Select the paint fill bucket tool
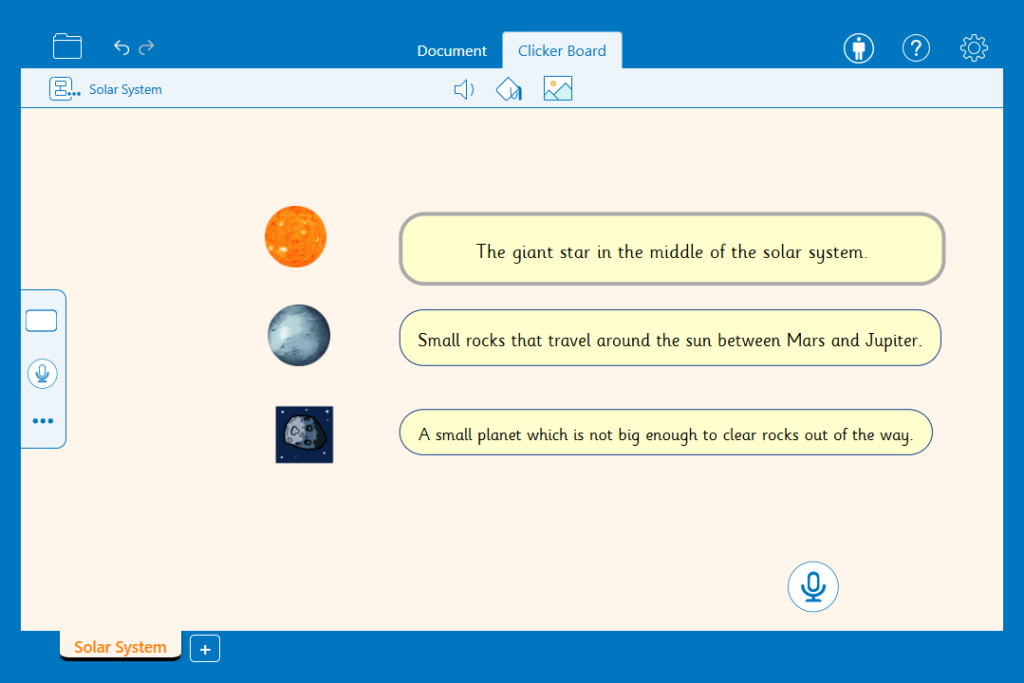 [x=509, y=89]
